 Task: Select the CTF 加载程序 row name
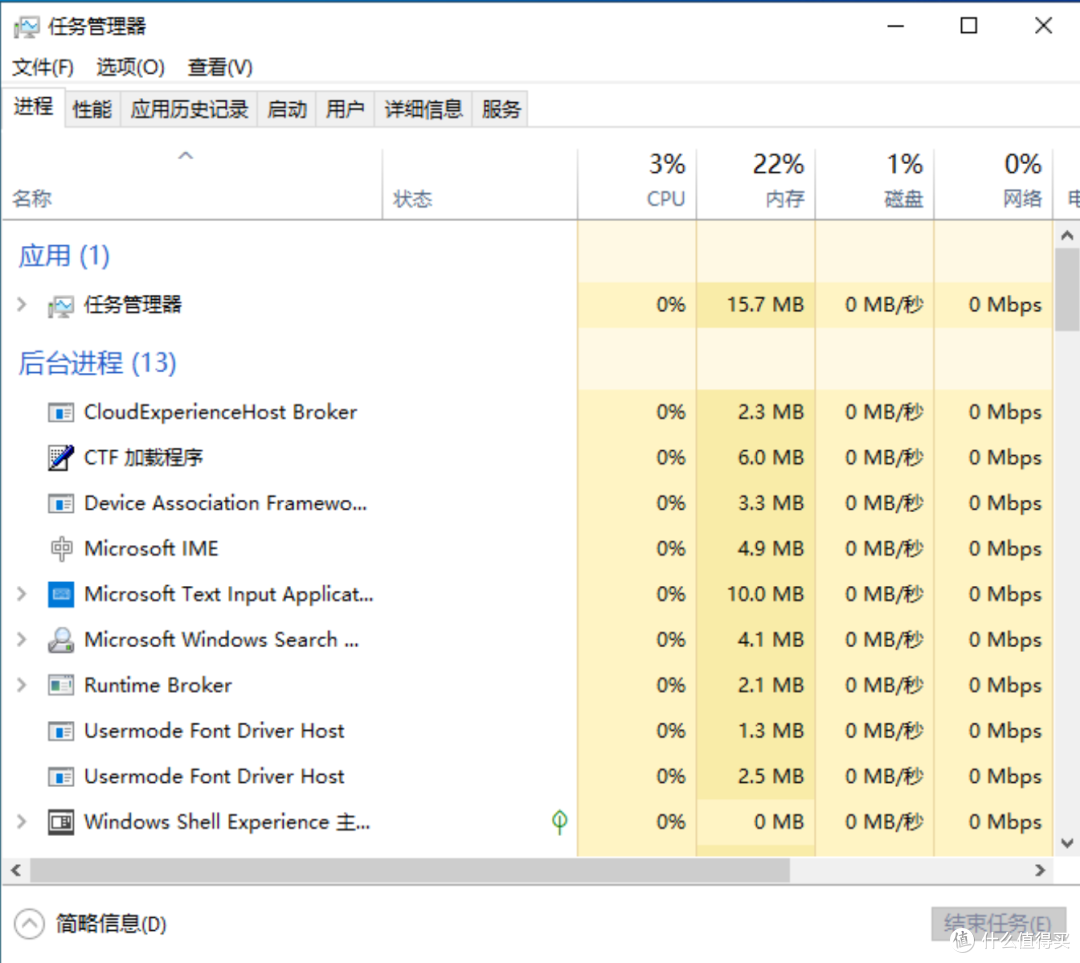[x=143, y=457]
